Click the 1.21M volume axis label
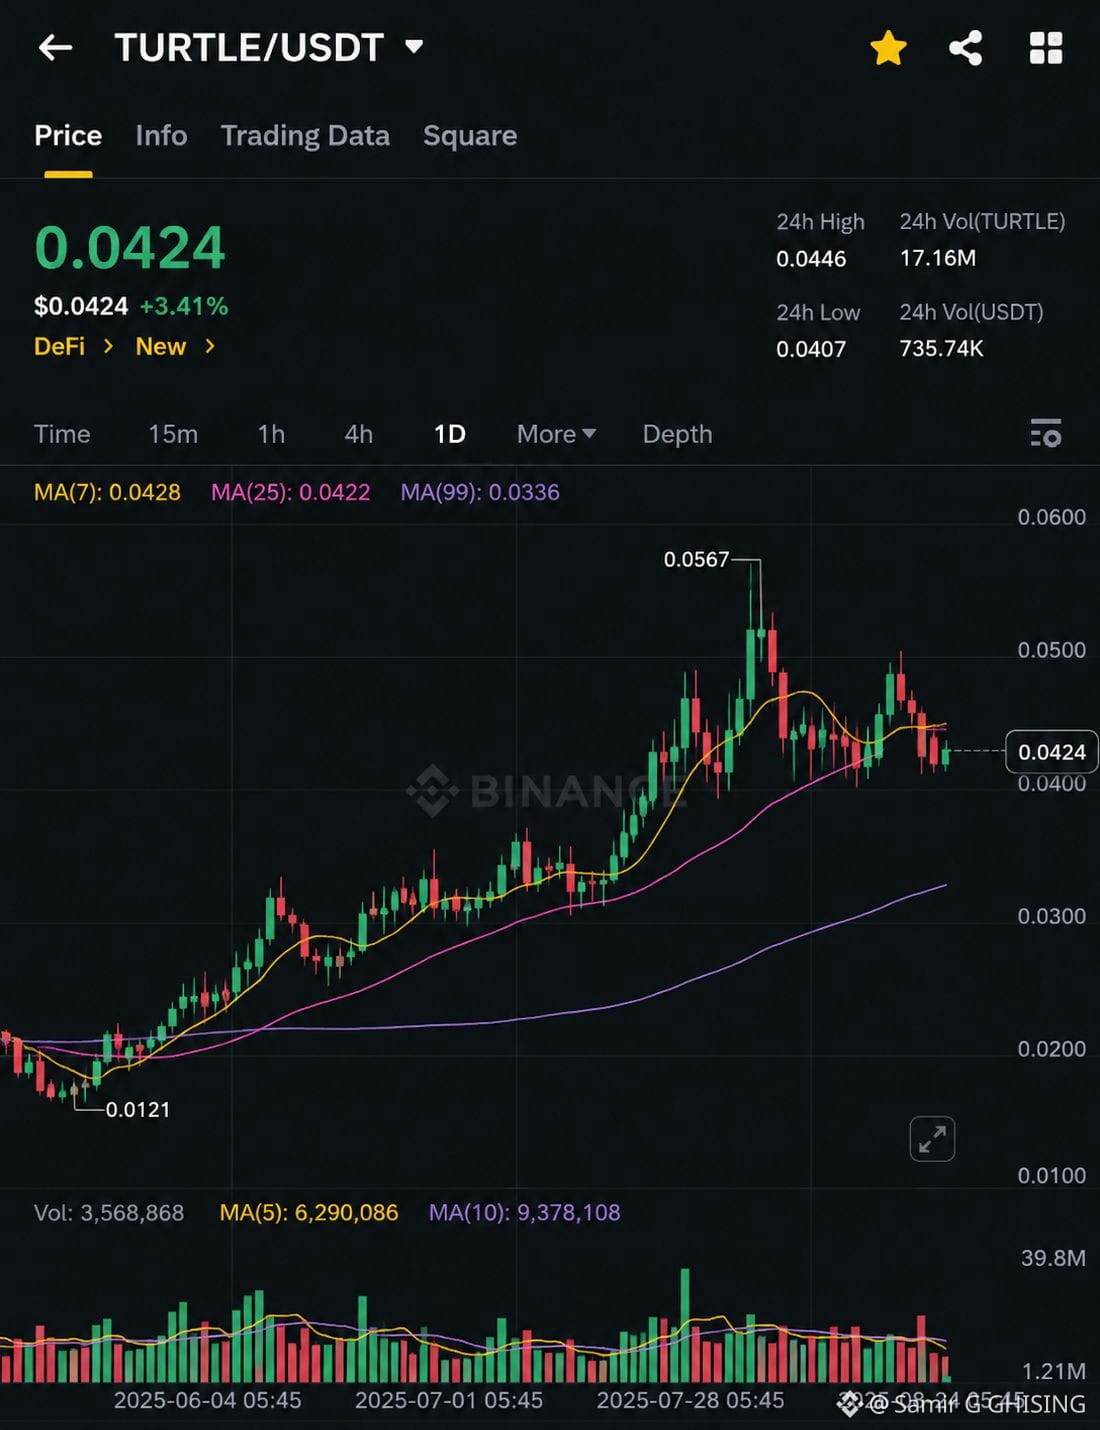1100x1430 pixels. click(x=1054, y=1371)
